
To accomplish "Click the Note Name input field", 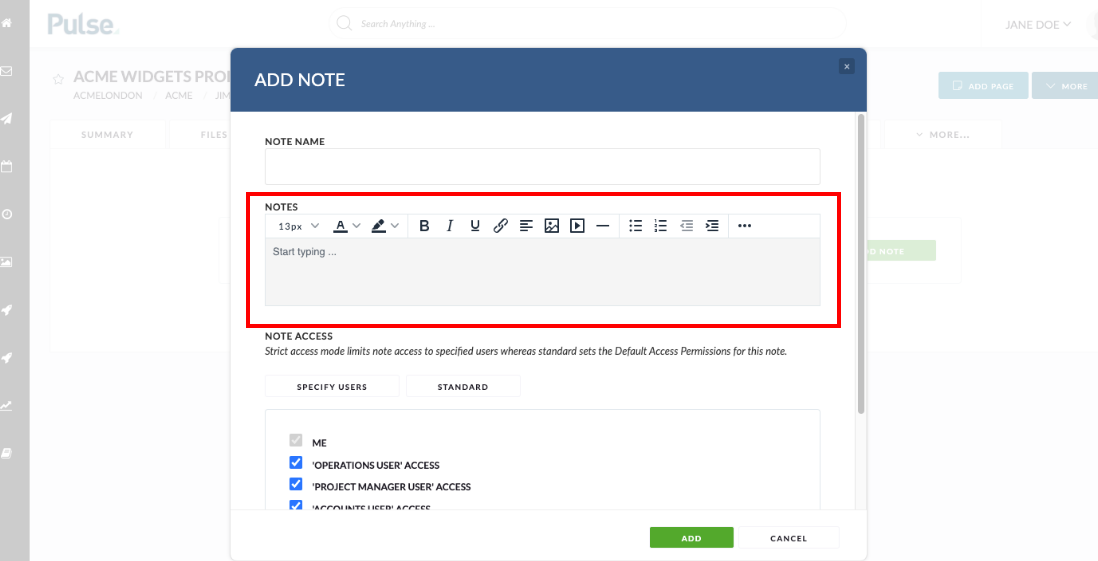I will [542, 167].
